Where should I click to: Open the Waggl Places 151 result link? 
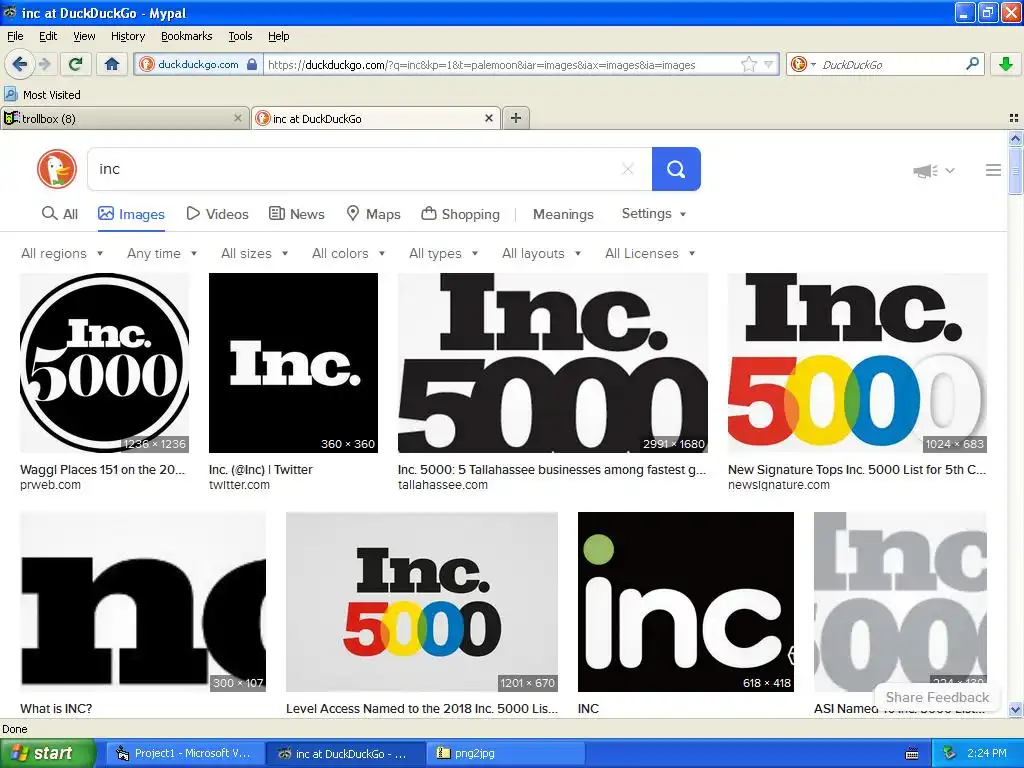click(103, 470)
